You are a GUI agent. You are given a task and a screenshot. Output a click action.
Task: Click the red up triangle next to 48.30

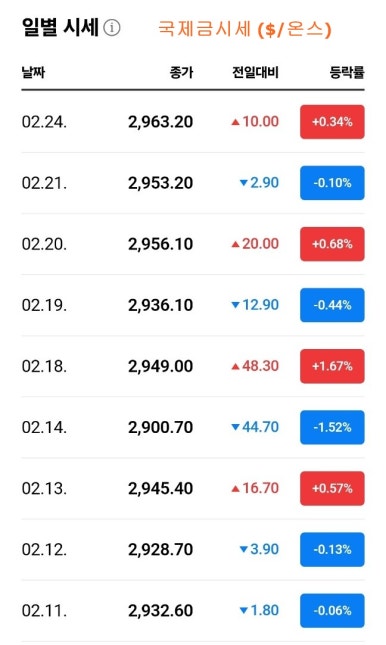tap(235, 366)
